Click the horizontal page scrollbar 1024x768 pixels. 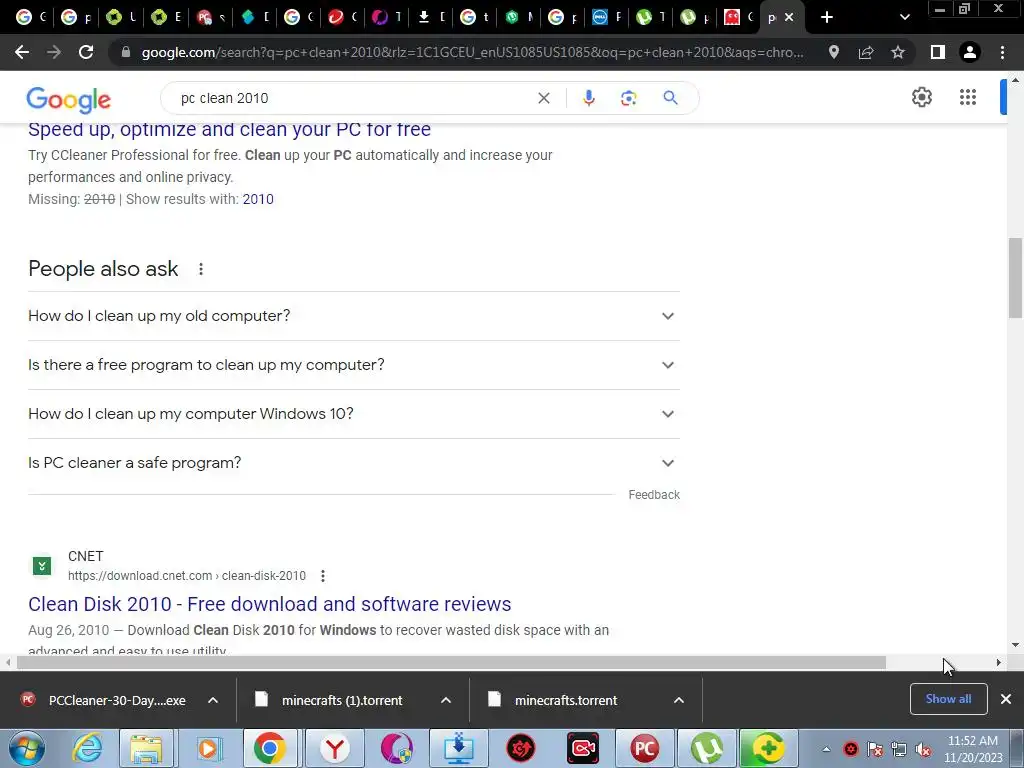[451, 662]
